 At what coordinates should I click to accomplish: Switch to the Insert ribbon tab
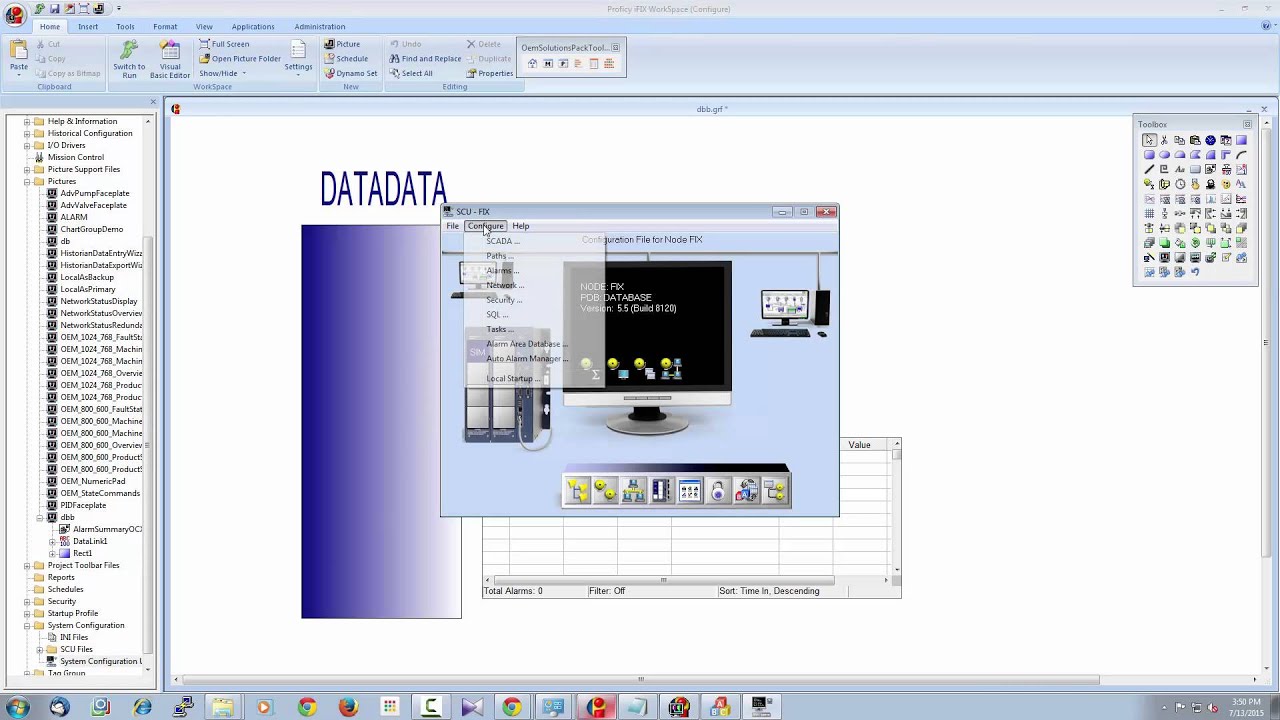click(88, 26)
